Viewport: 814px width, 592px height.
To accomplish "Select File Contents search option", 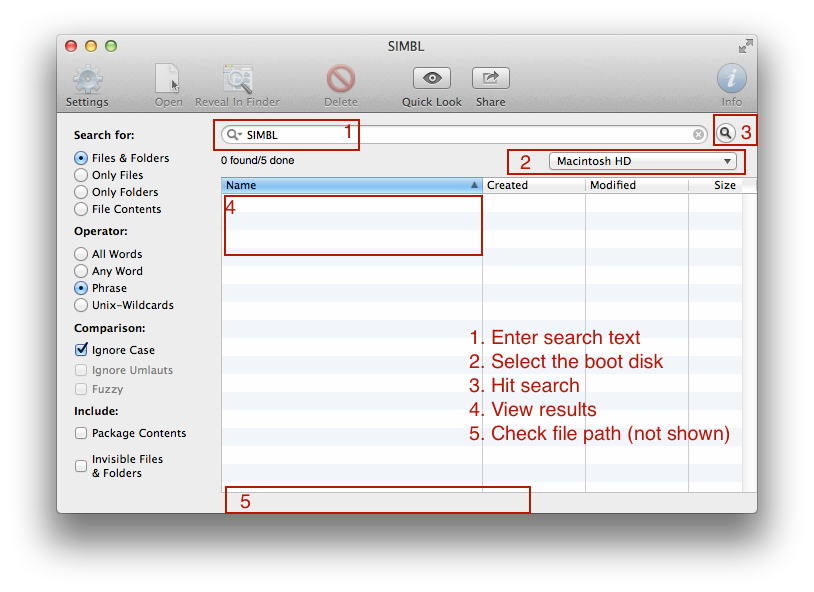I will 81,209.
